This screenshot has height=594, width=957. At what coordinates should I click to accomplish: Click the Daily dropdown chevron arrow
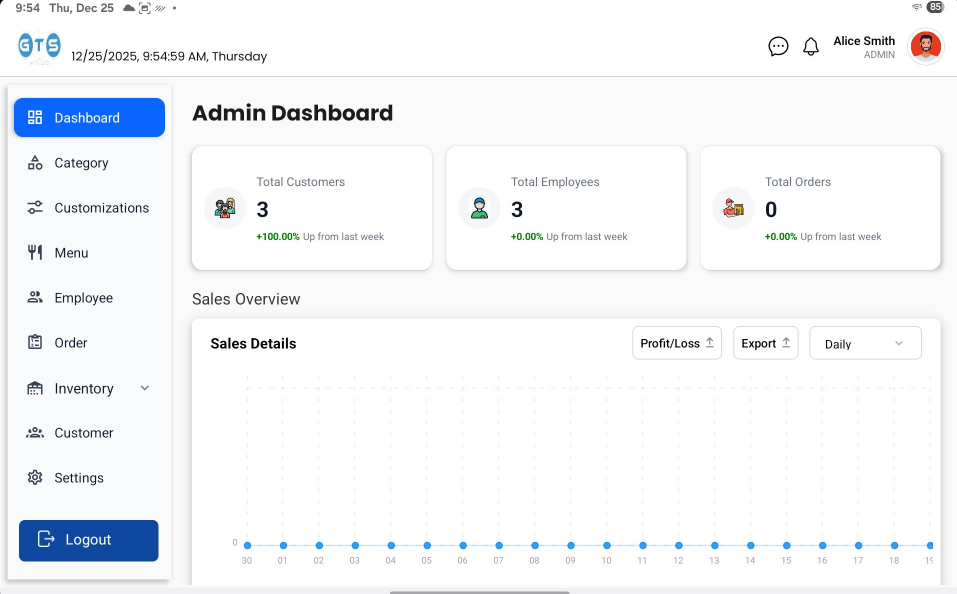(898, 343)
